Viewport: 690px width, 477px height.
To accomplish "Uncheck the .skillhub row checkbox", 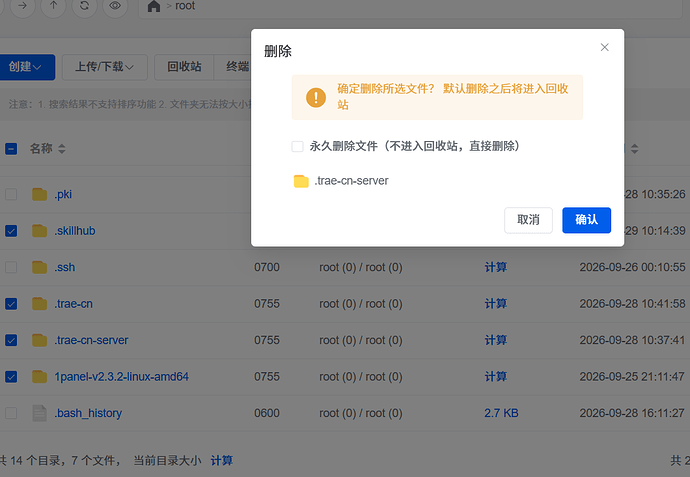I will click(11, 231).
